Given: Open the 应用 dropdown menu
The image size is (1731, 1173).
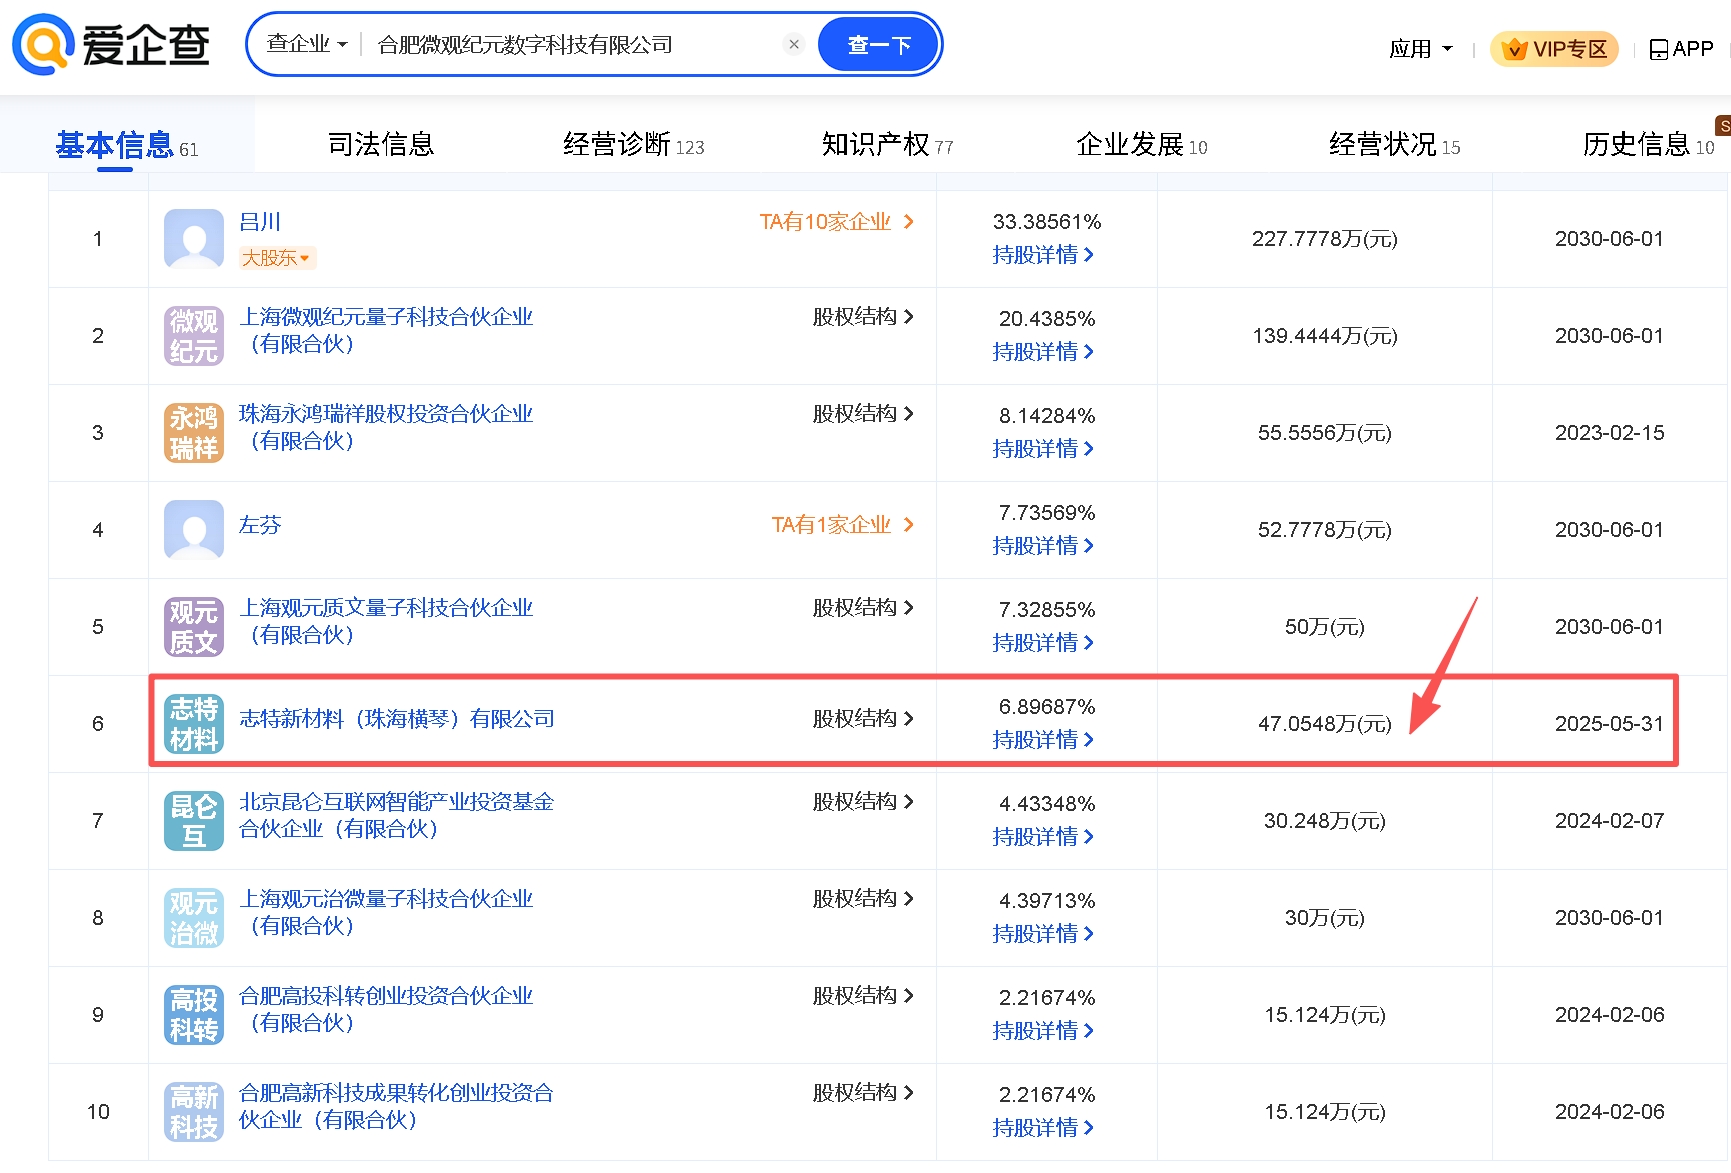Looking at the screenshot, I should pyautogui.click(x=1421, y=49).
